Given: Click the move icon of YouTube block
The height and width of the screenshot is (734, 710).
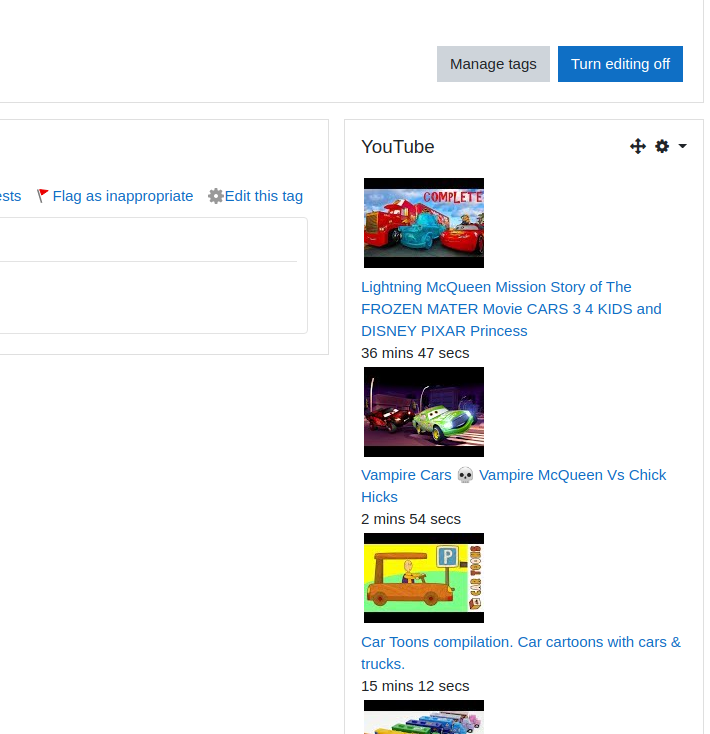Looking at the screenshot, I should click(637, 147).
